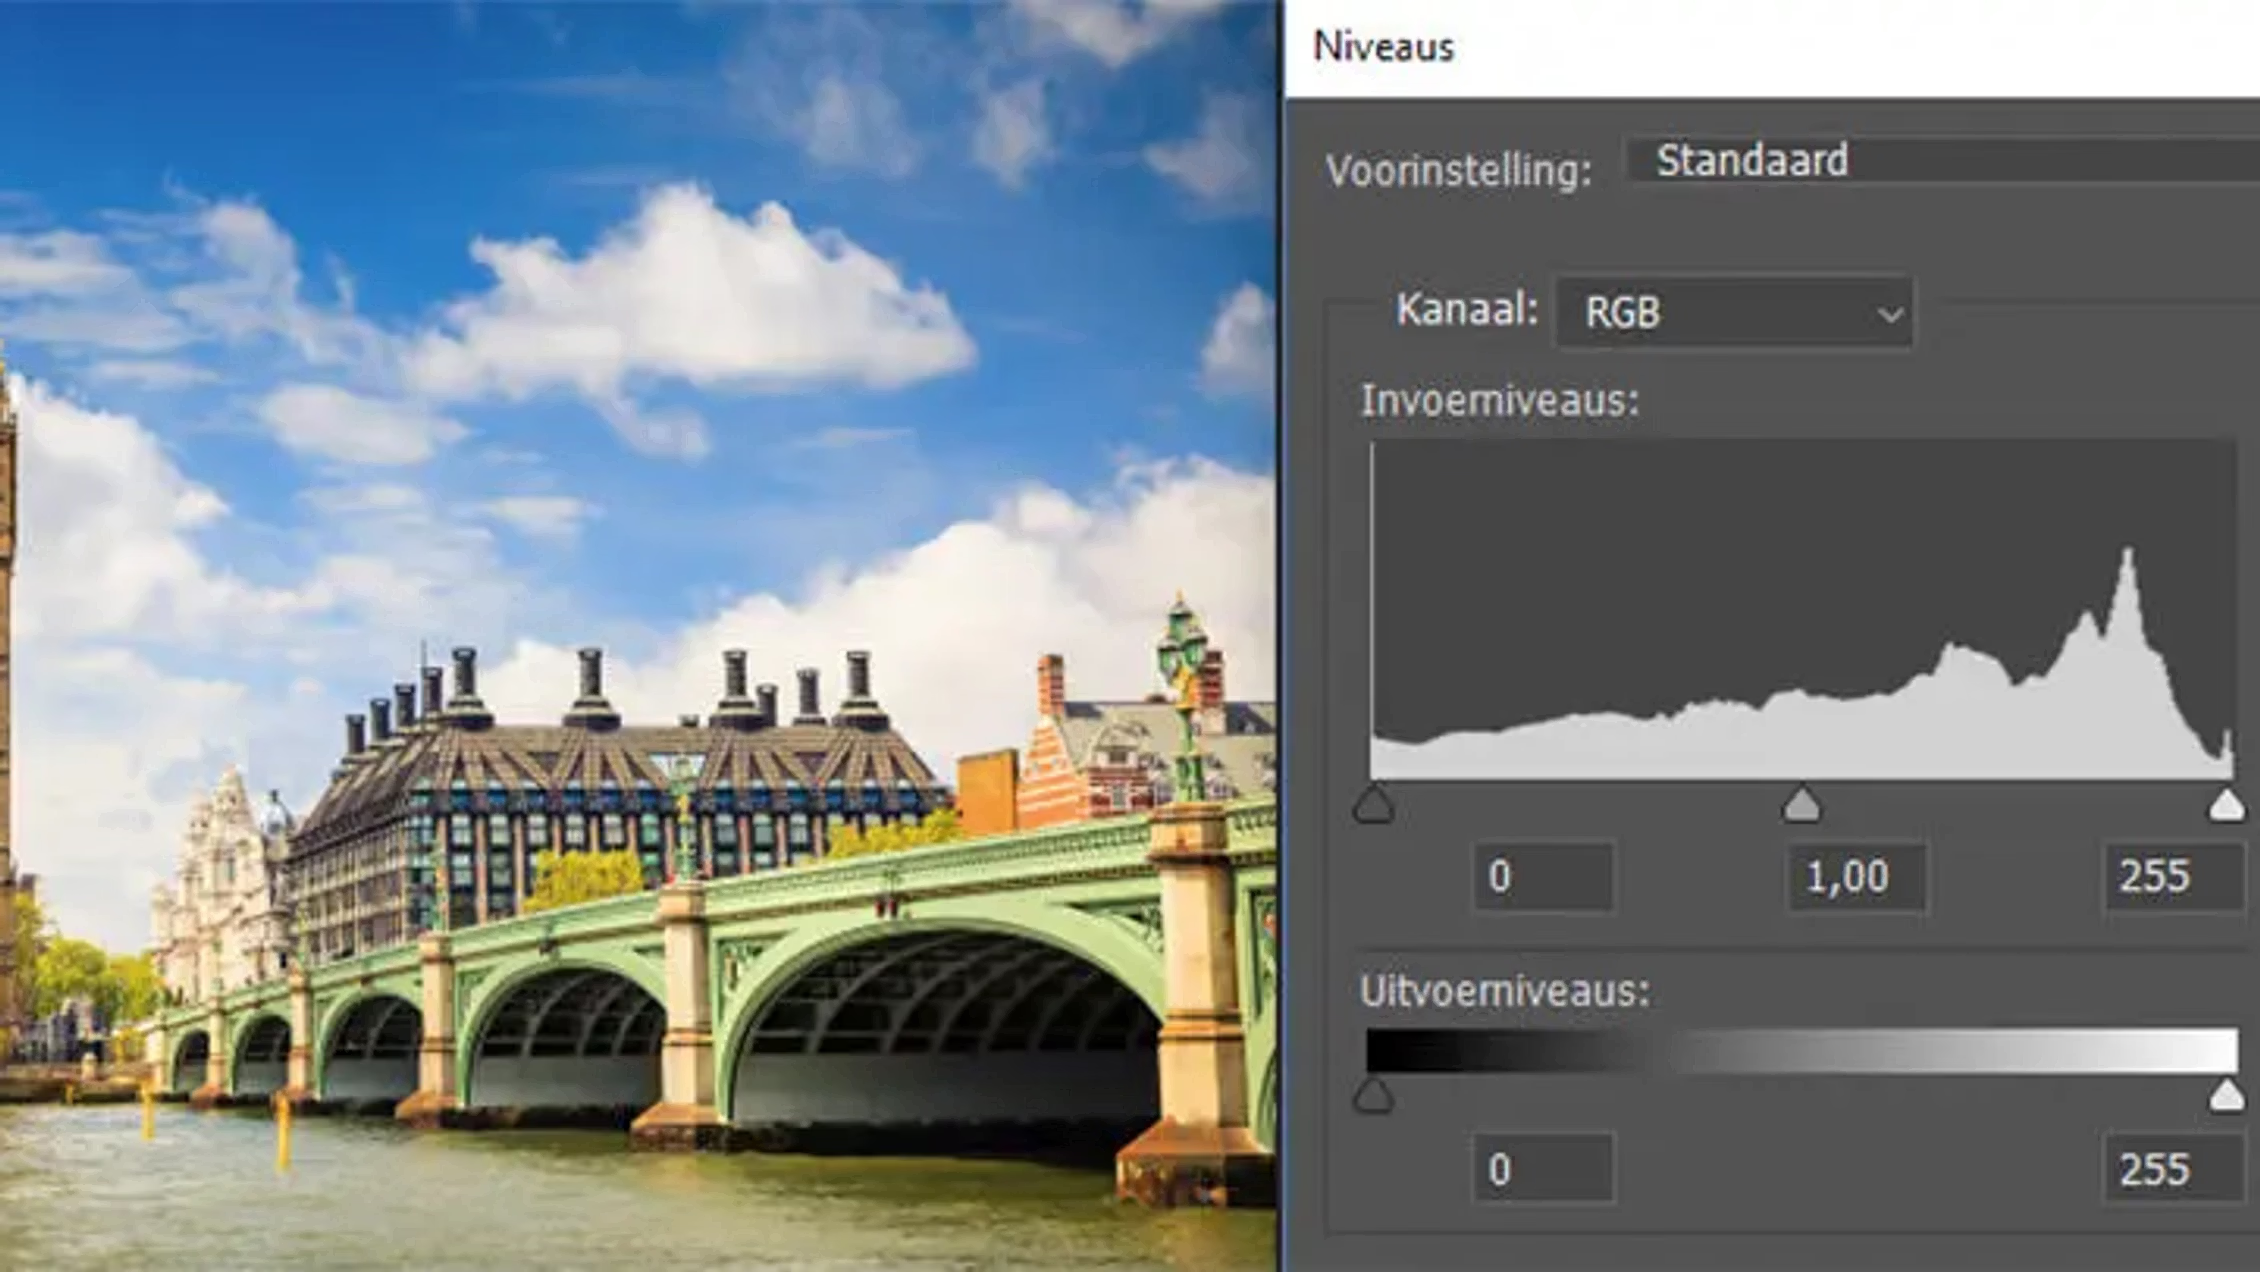Click the input highlight field showing 255
This screenshot has height=1272, width=2260.
click(2172, 877)
